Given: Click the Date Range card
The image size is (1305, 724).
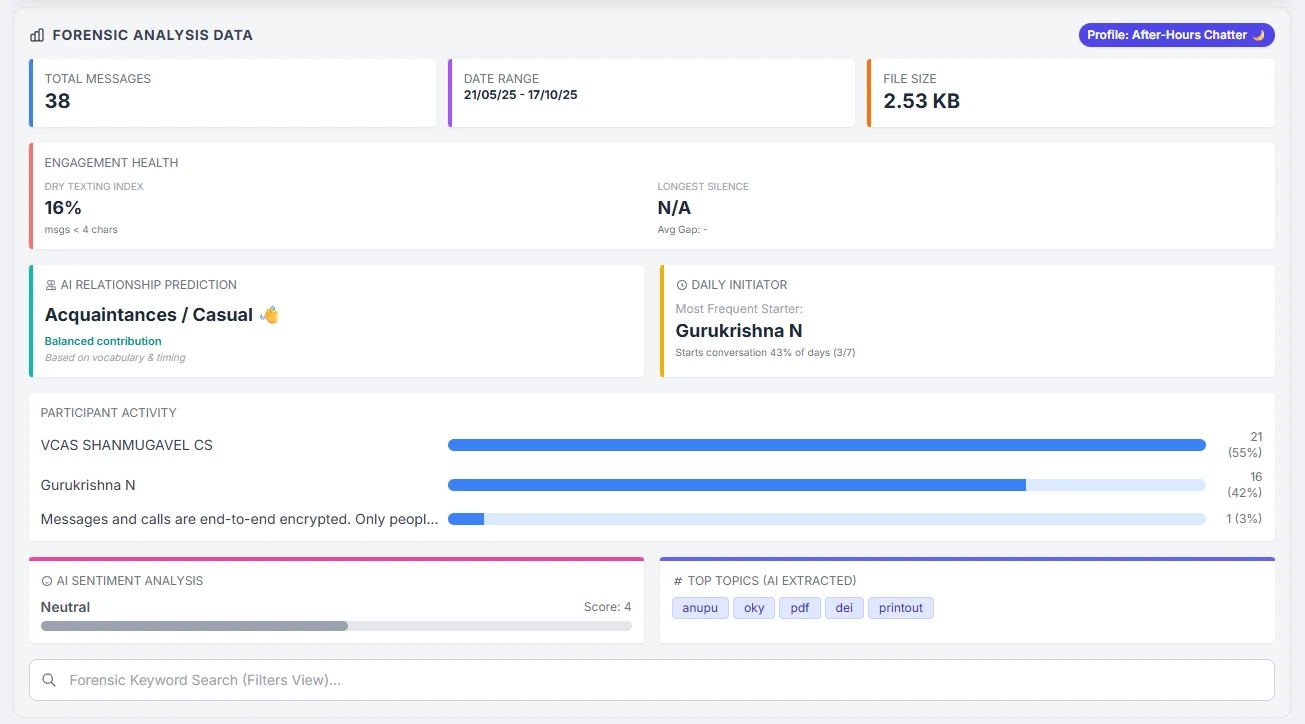Looking at the screenshot, I should [651, 93].
